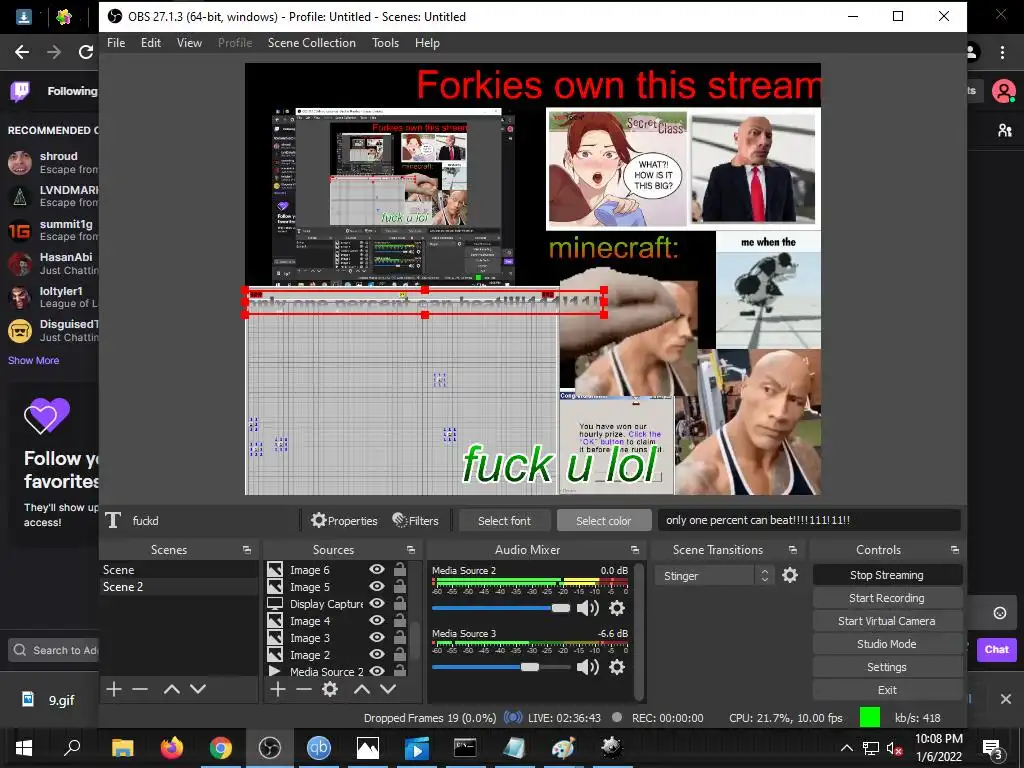Open Media Source 3 audio settings gear

pyautogui.click(x=616, y=667)
